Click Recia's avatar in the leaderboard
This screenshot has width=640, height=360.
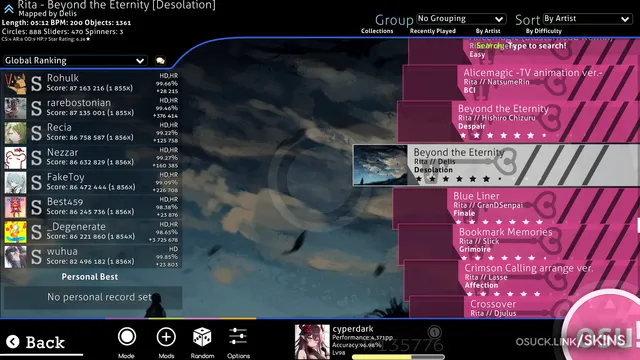click(15, 133)
